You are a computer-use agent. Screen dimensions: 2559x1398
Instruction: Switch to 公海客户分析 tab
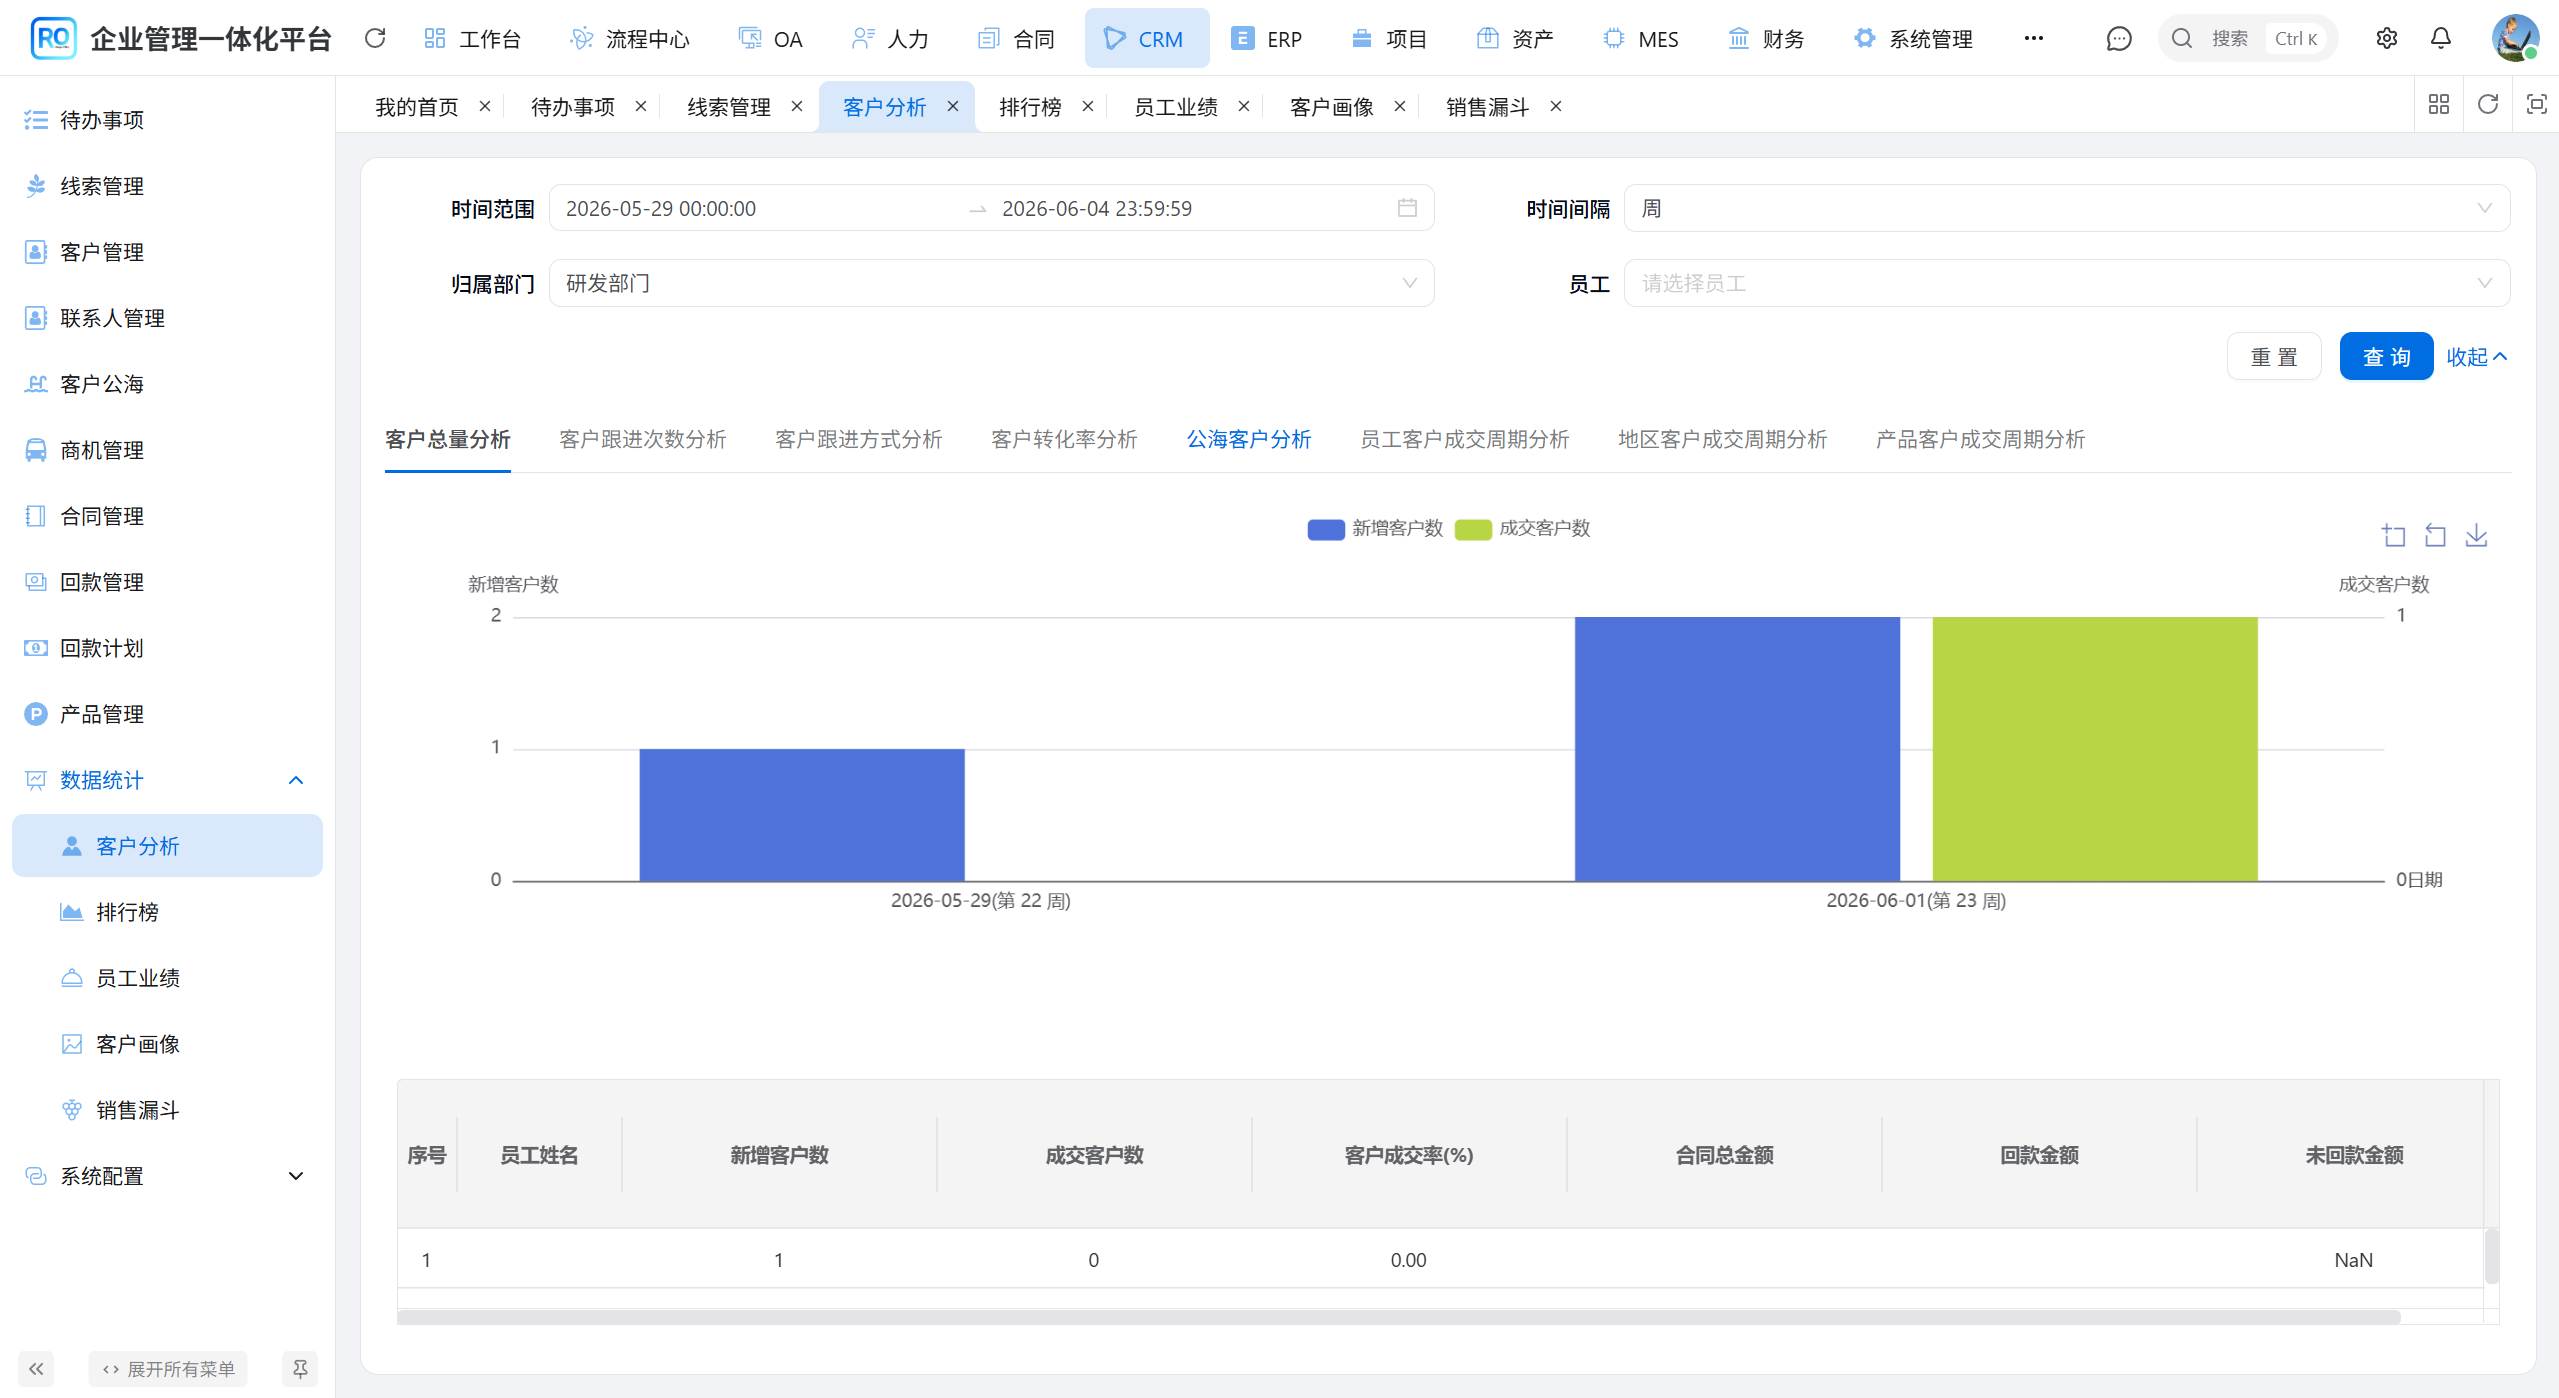pos(1249,439)
